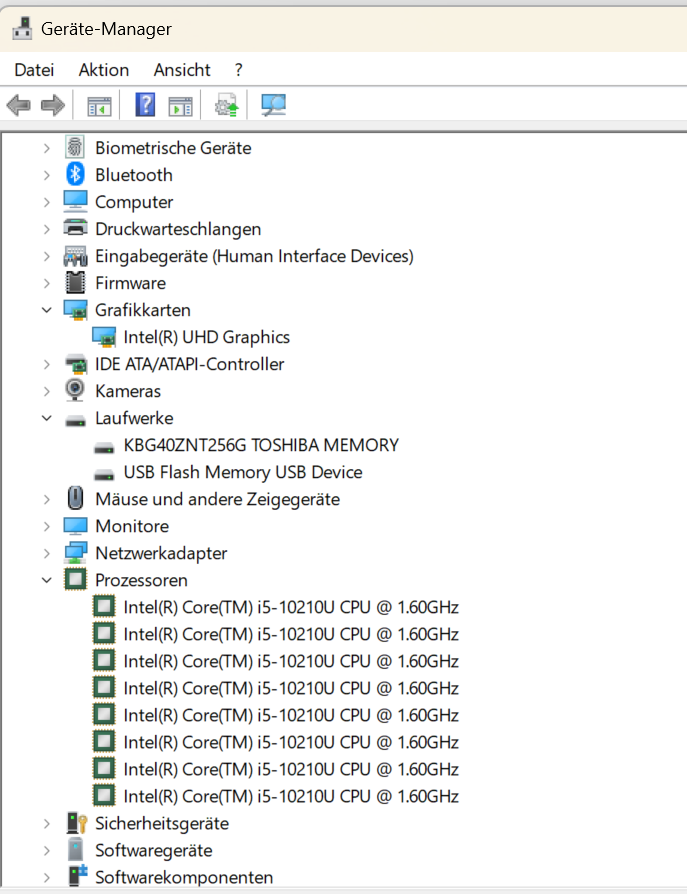Click the USB Flash Memory drive icon

coord(104,475)
